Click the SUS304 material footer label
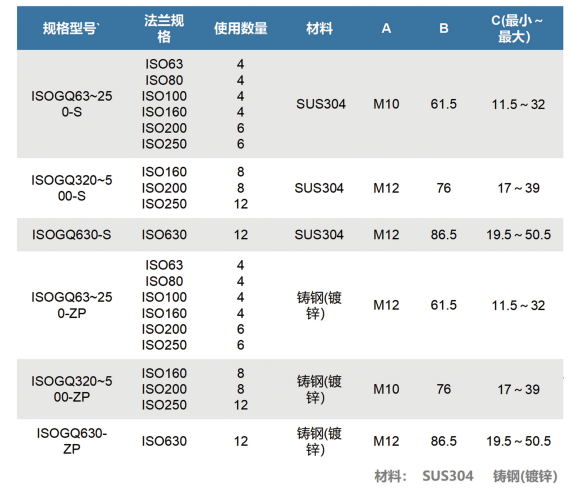This screenshot has width=587, height=501. coord(448,476)
